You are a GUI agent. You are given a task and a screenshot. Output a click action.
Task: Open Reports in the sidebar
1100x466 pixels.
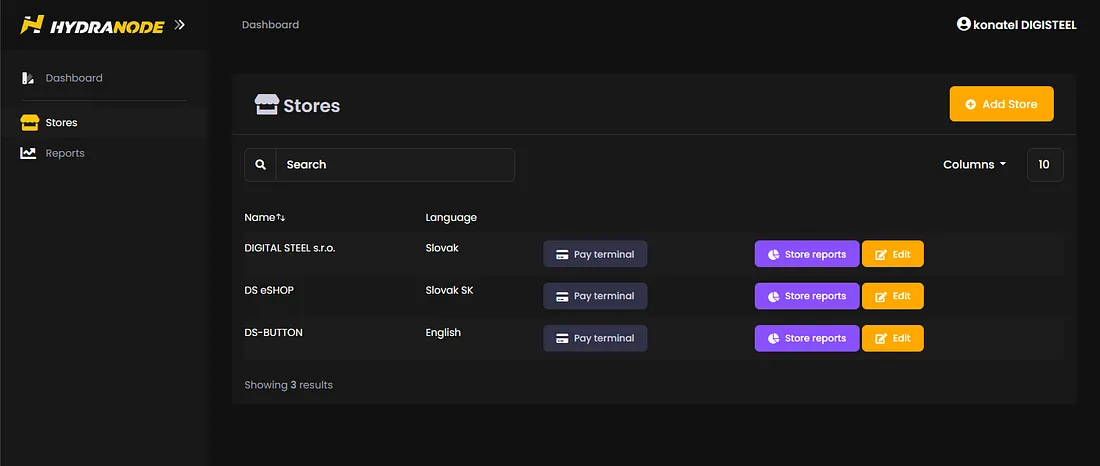tap(64, 153)
